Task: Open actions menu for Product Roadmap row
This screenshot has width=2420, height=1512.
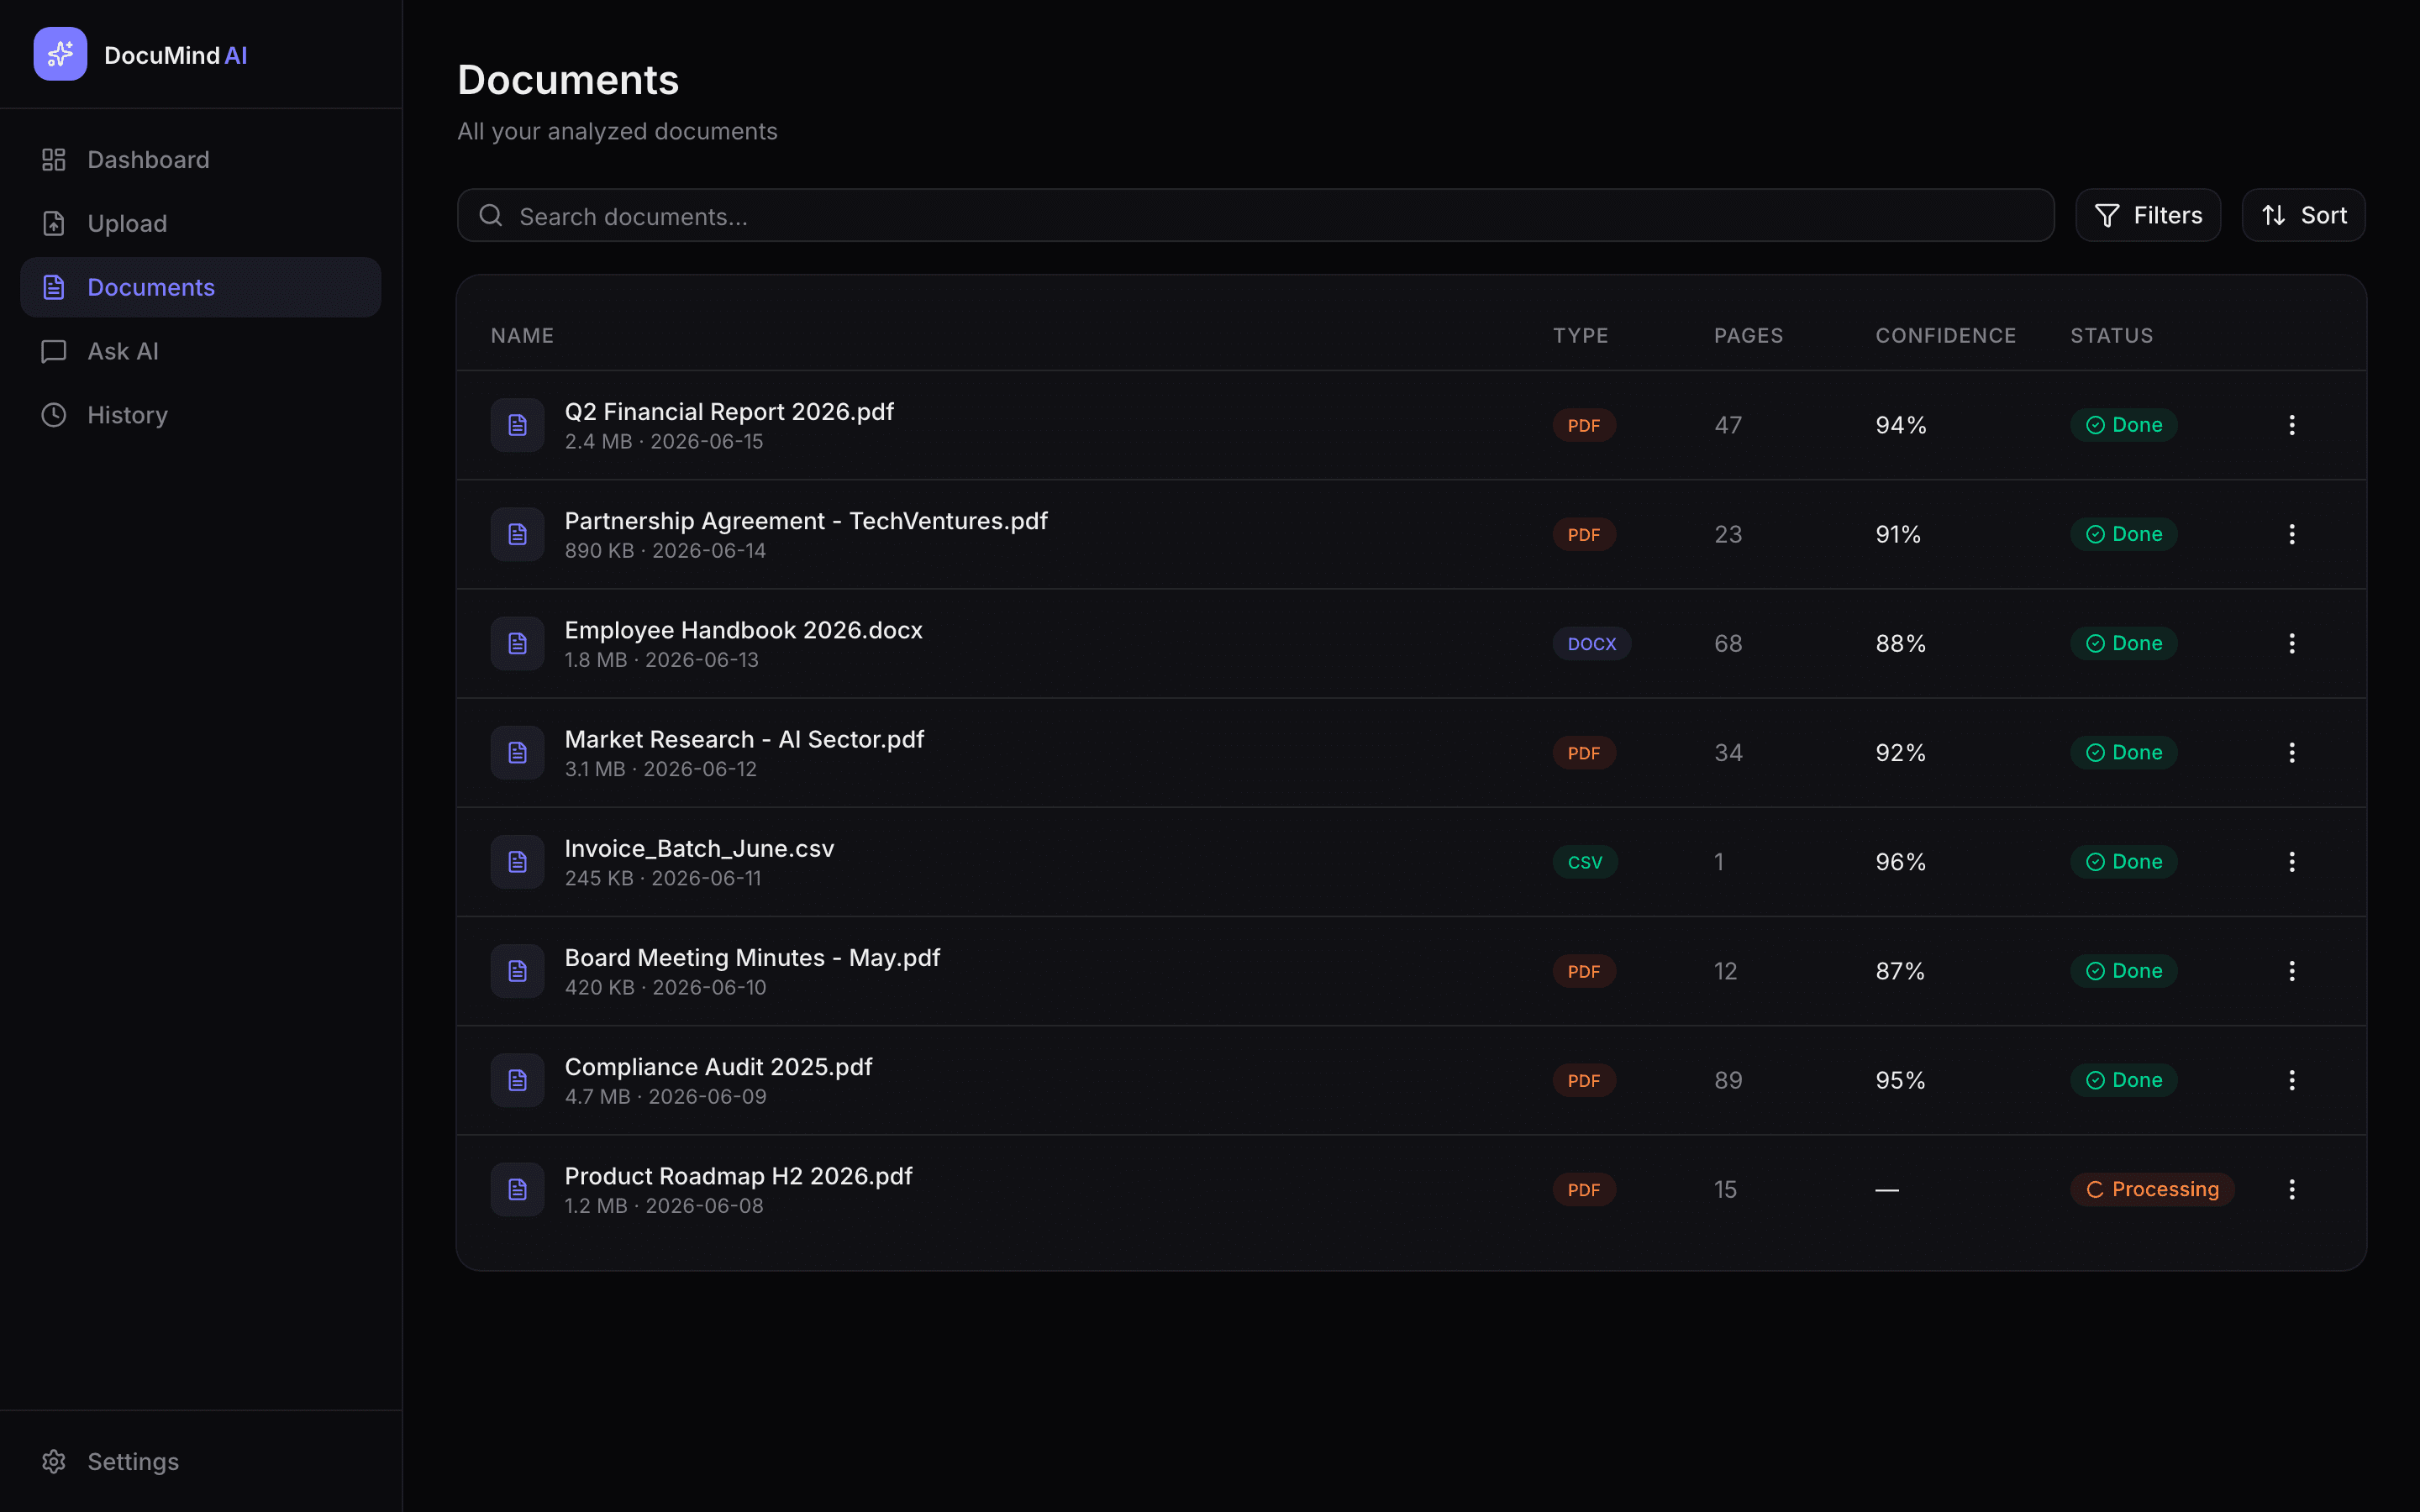Action: tap(2292, 1189)
